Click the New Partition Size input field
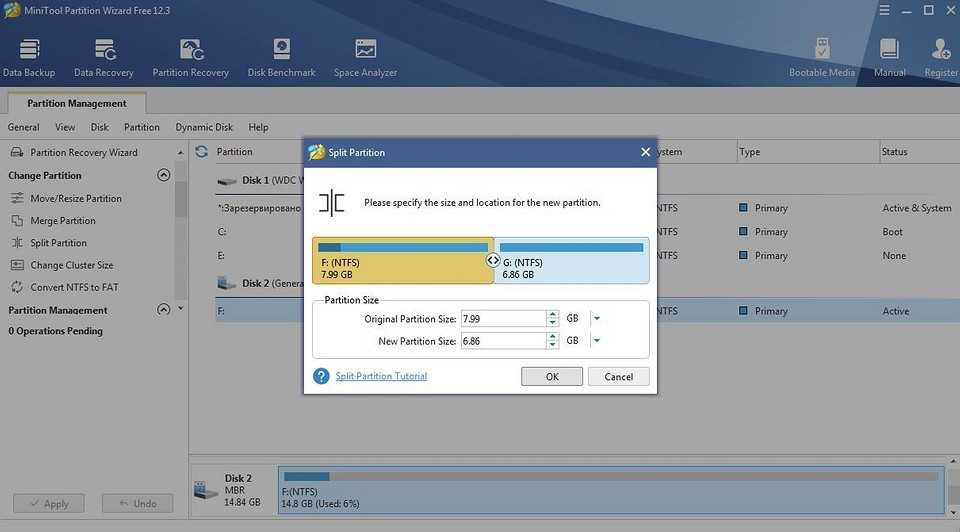 point(502,341)
